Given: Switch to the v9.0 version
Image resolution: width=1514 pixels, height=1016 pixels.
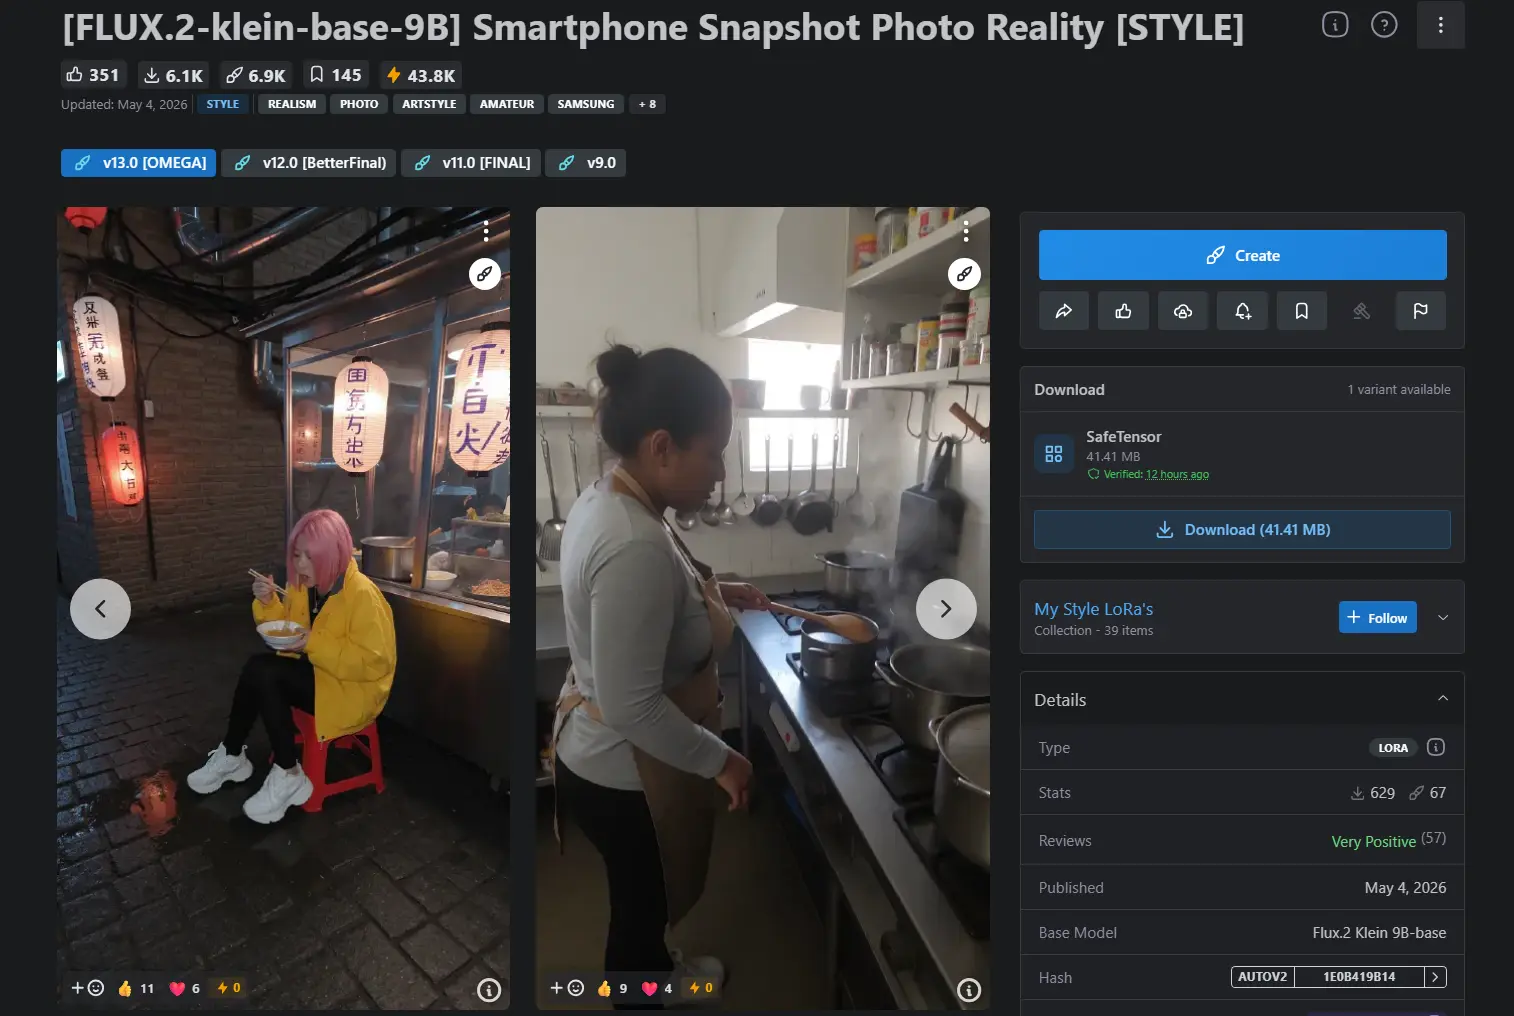Looking at the screenshot, I should click(586, 163).
